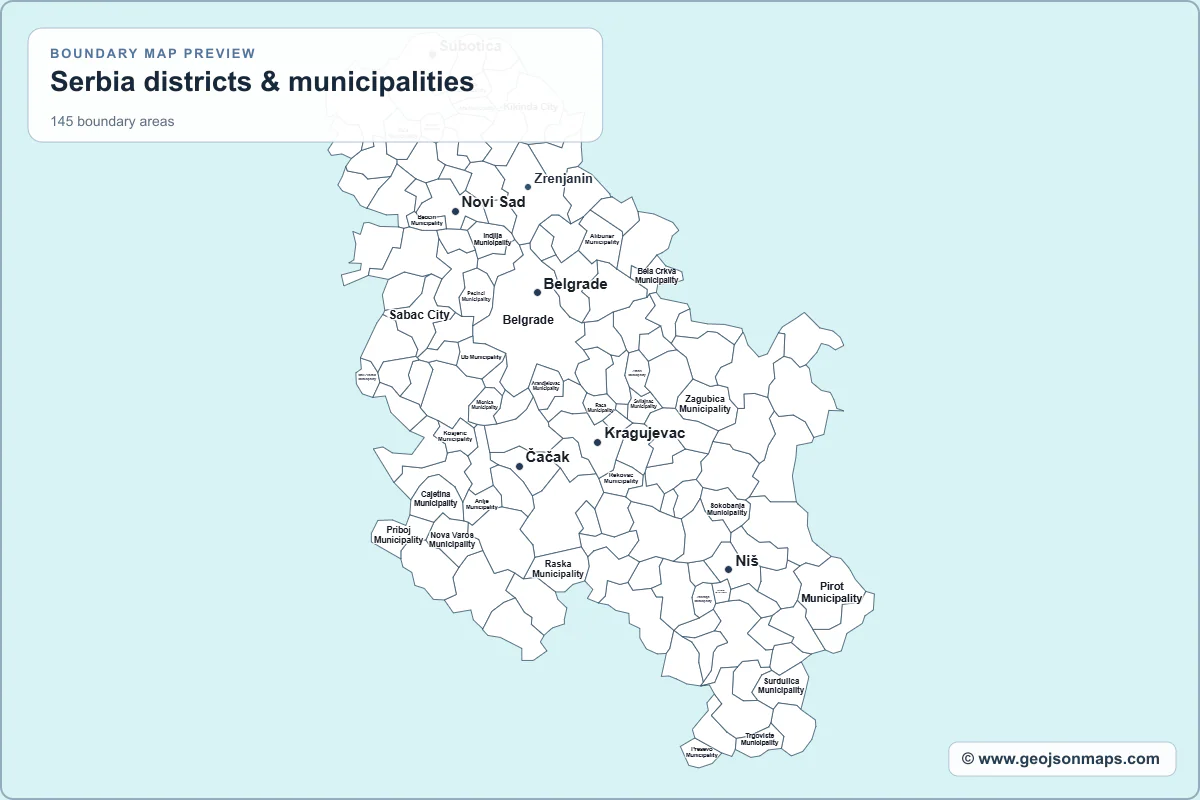Select the Beocin Municipality area
This screenshot has height=800, width=1200.
(x=427, y=220)
